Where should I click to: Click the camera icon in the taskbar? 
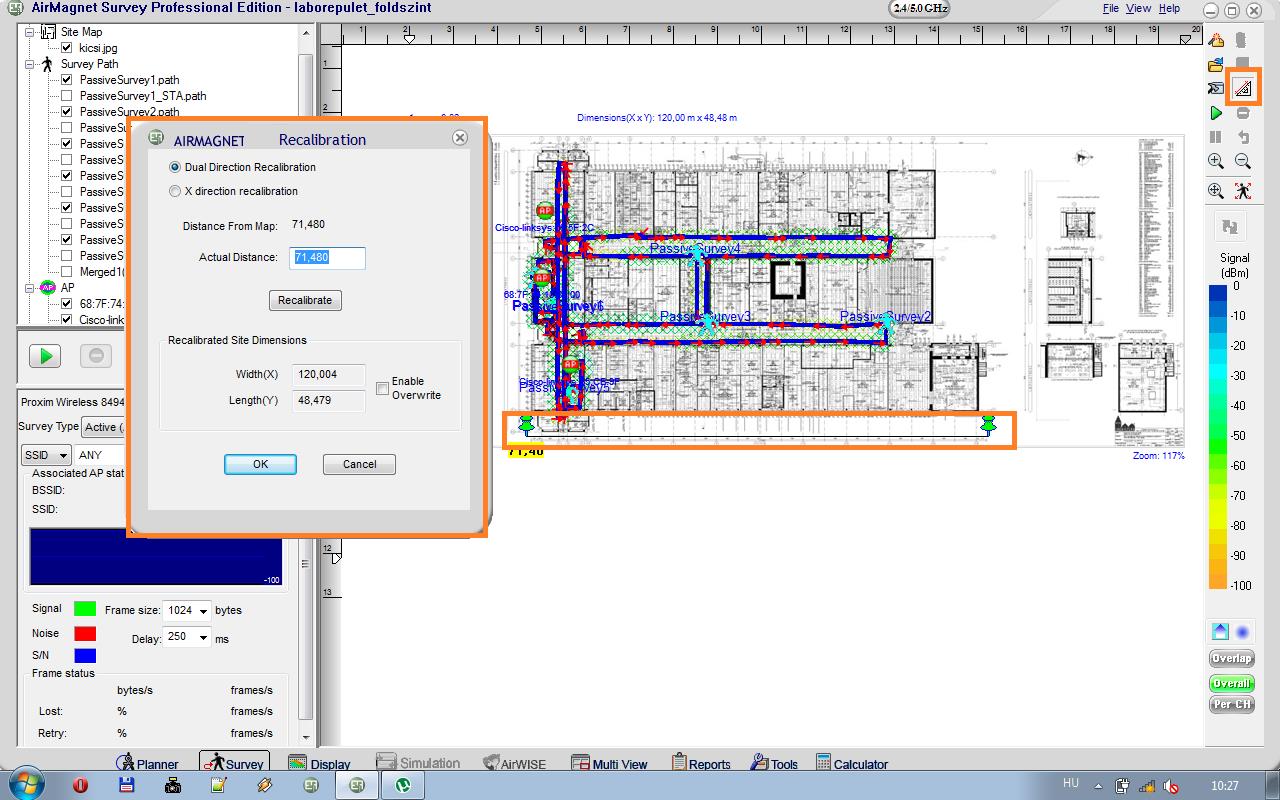pos(173,785)
